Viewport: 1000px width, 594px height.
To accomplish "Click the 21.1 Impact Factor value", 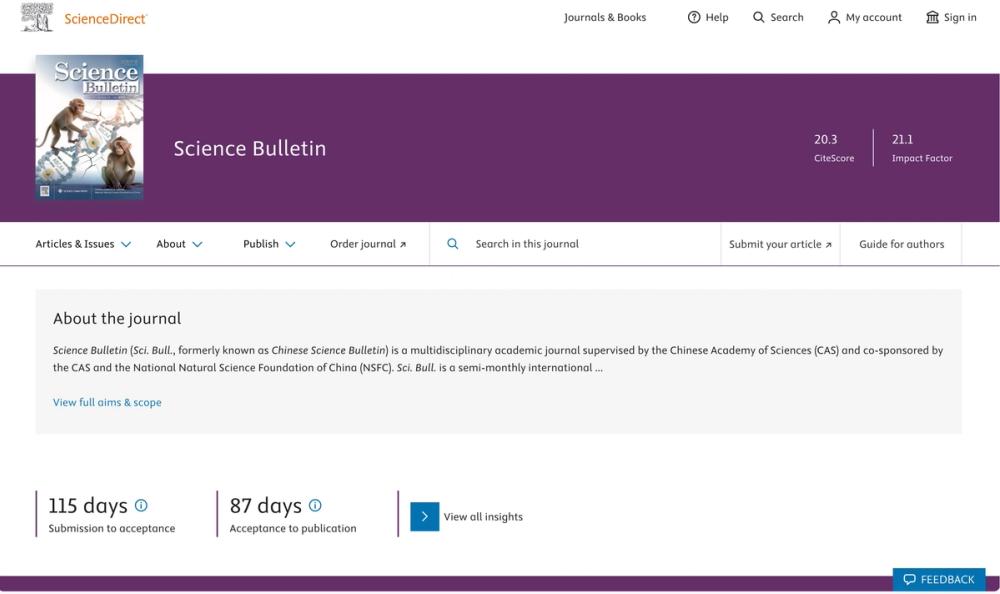I will [x=902, y=139].
